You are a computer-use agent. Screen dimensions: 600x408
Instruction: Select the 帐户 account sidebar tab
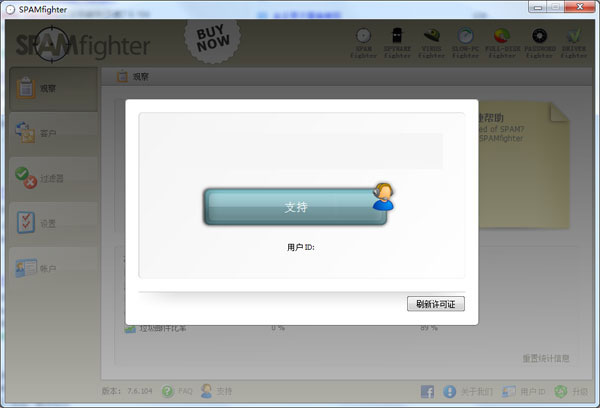[54, 268]
